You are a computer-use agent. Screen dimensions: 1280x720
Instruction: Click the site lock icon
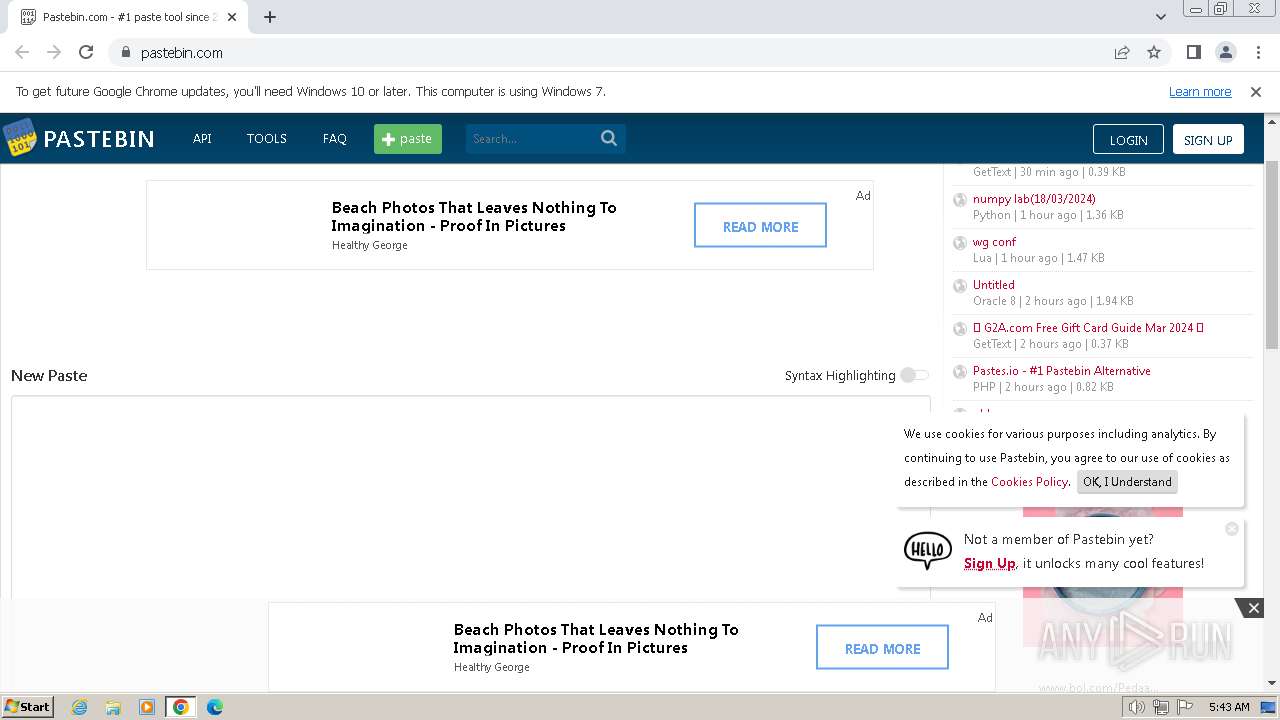tap(125, 52)
